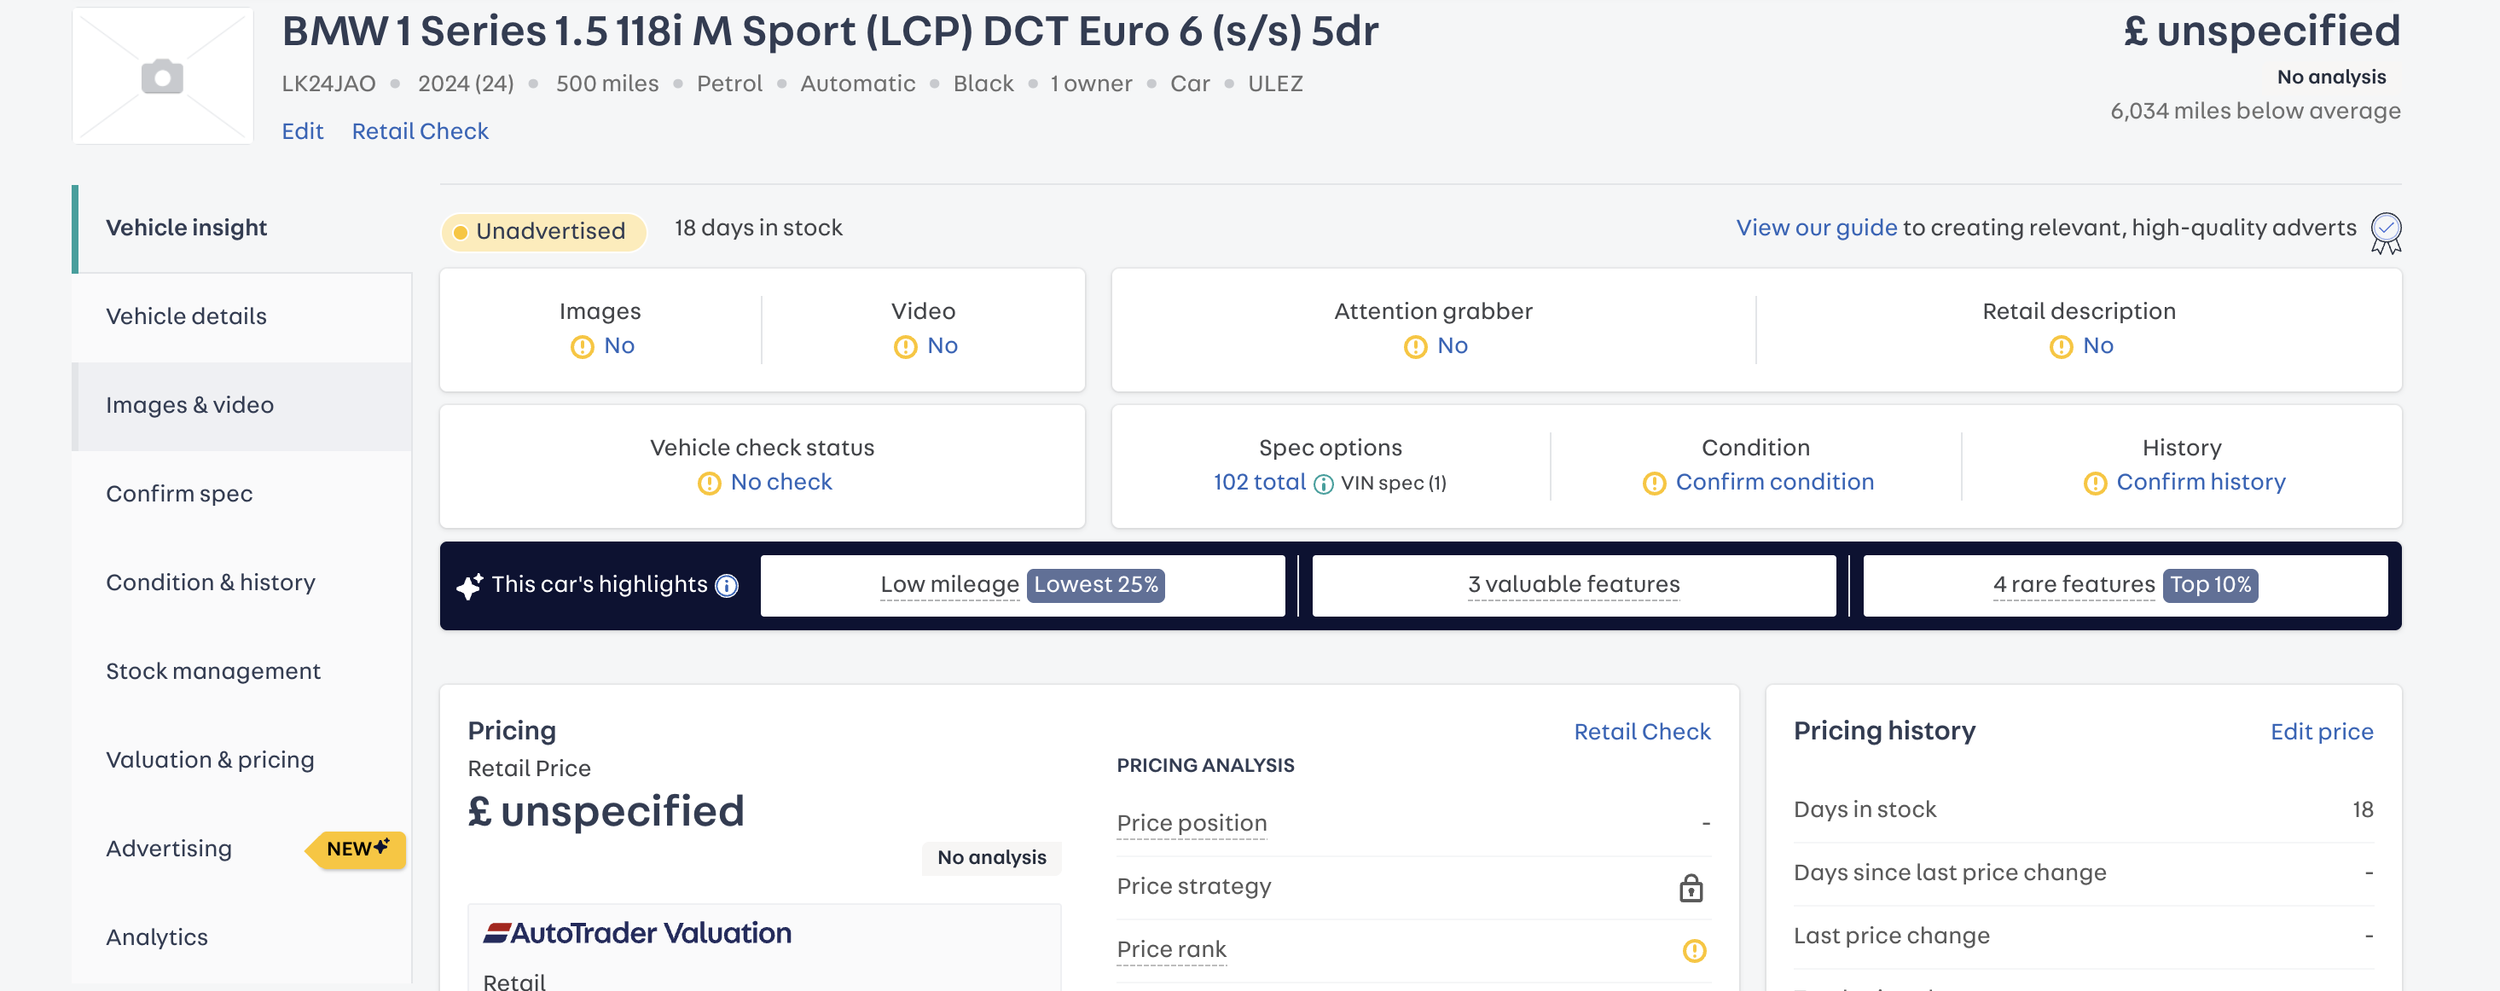Open Valuation & pricing section
Screen dimensions: 2500x991
click(242, 760)
